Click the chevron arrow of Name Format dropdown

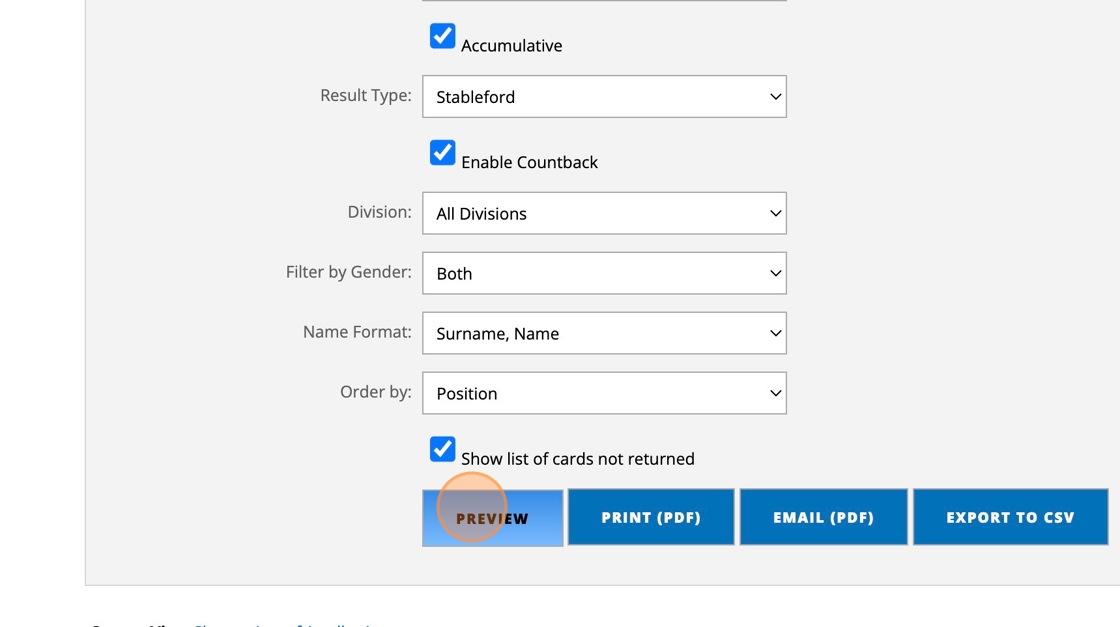775,333
